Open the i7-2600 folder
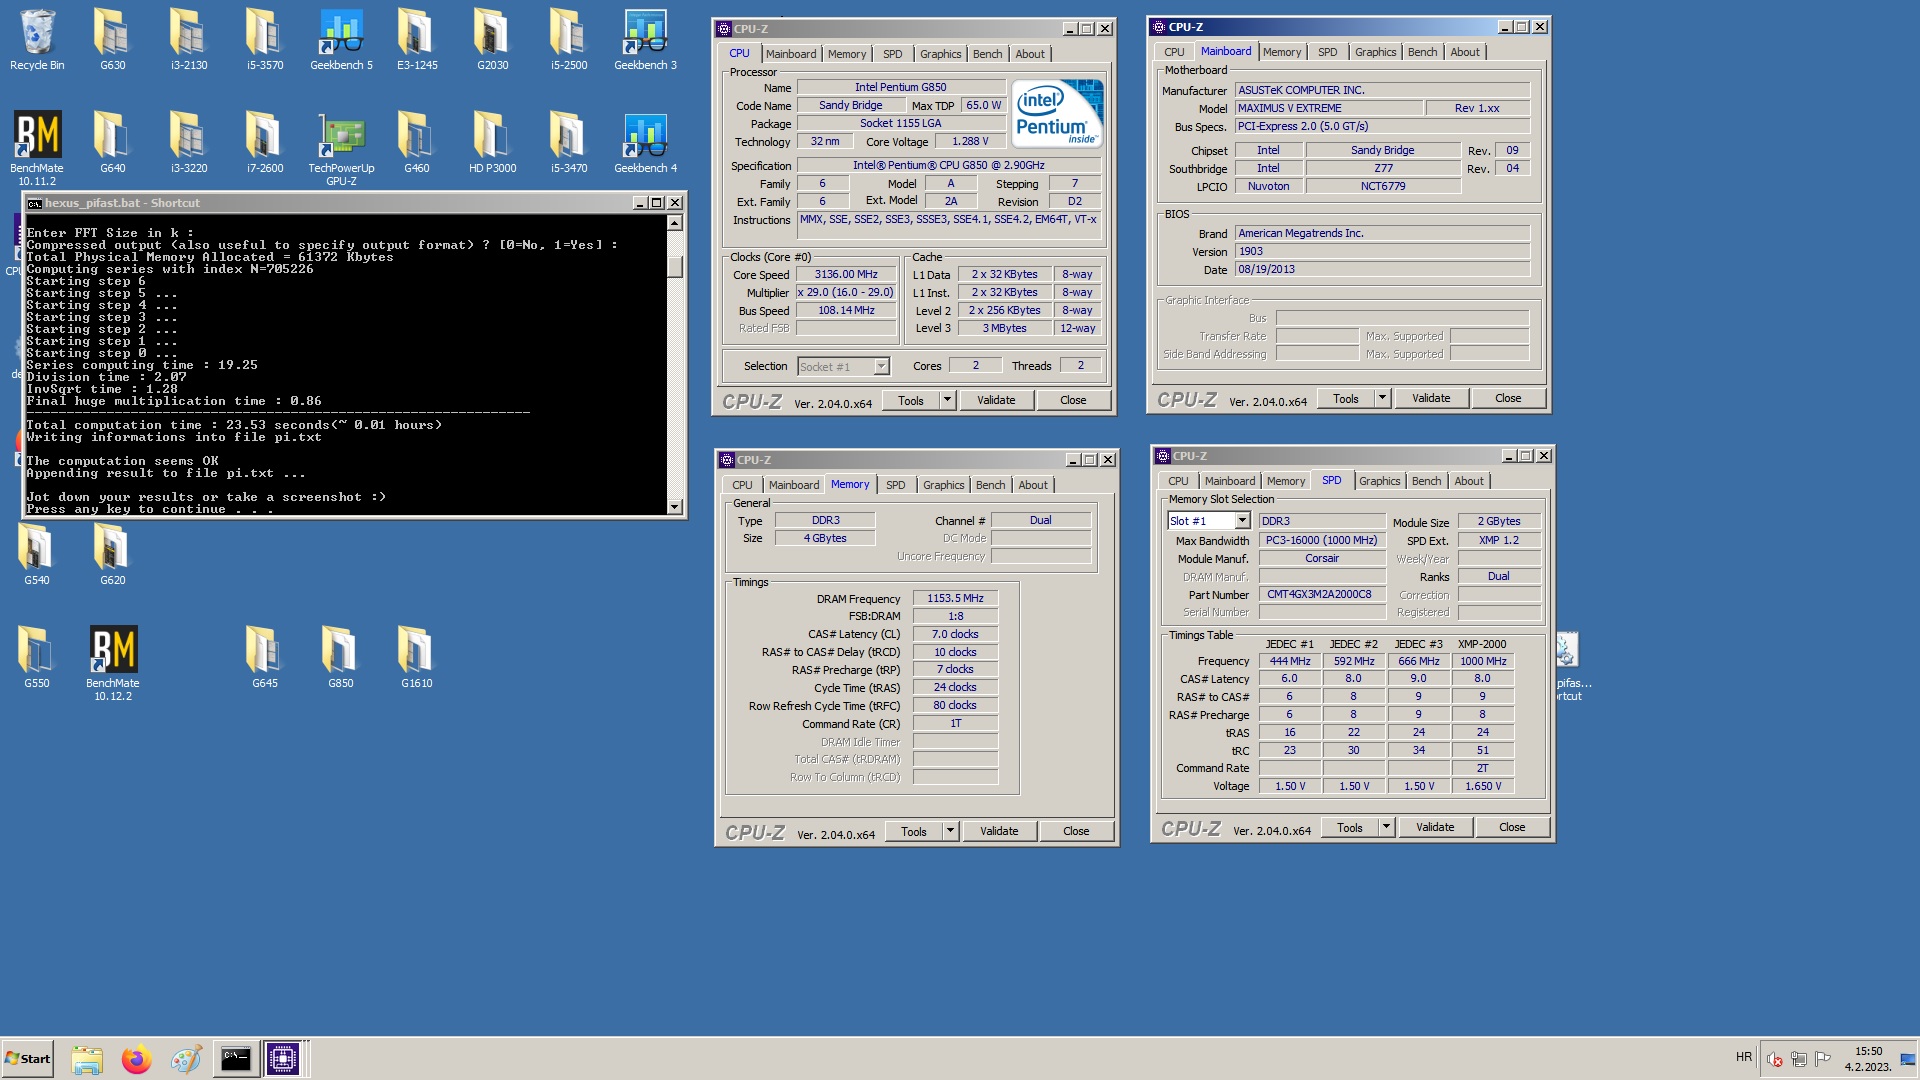1920x1080 pixels. pyautogui.click(x=265, y=142)
